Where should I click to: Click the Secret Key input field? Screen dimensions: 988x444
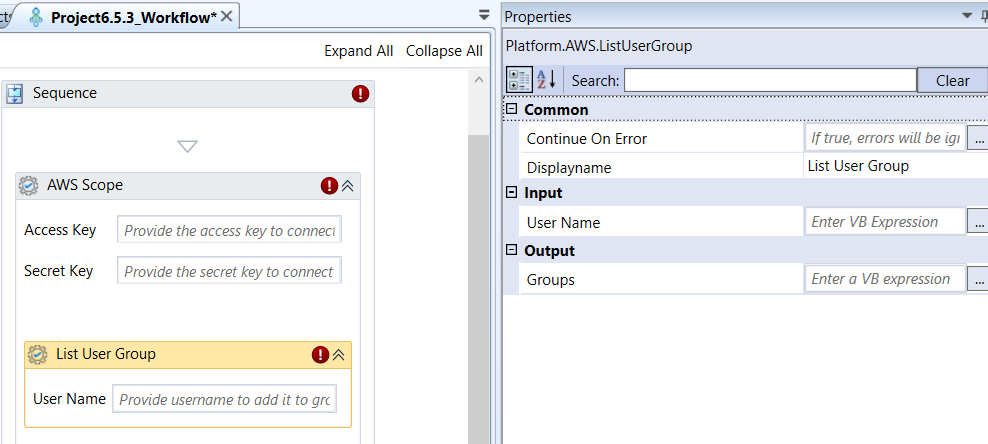click(229, 271)
